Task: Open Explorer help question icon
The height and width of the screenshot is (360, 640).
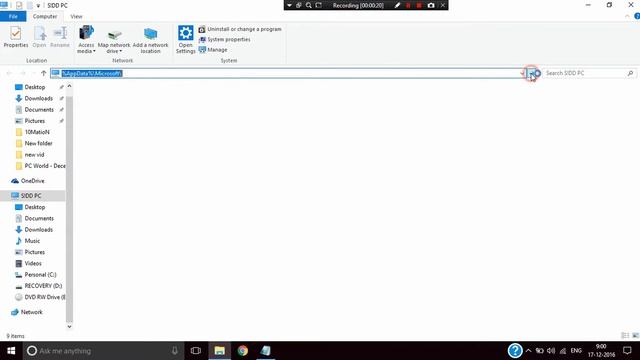Action: click(637, 16)
